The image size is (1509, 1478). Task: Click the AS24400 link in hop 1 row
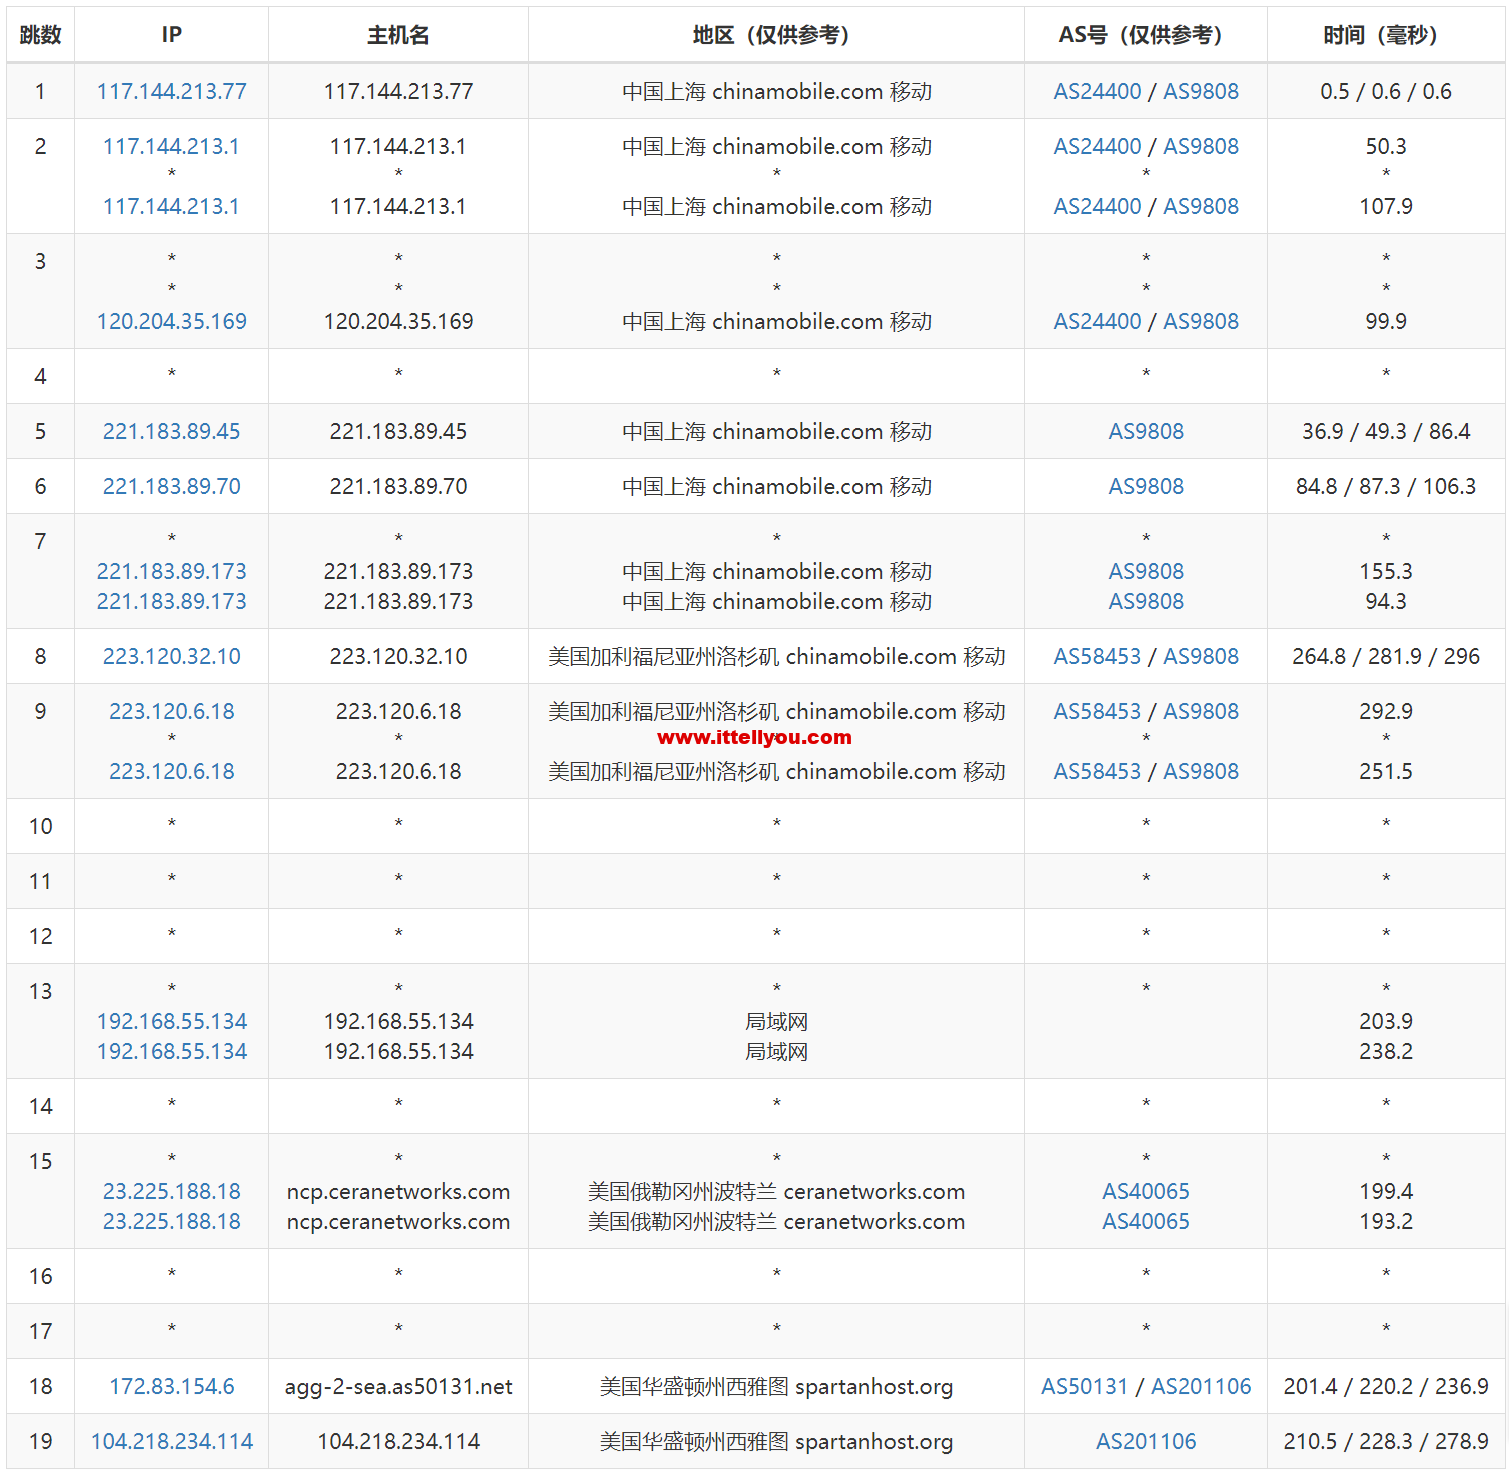click(x=1097, y=91)
